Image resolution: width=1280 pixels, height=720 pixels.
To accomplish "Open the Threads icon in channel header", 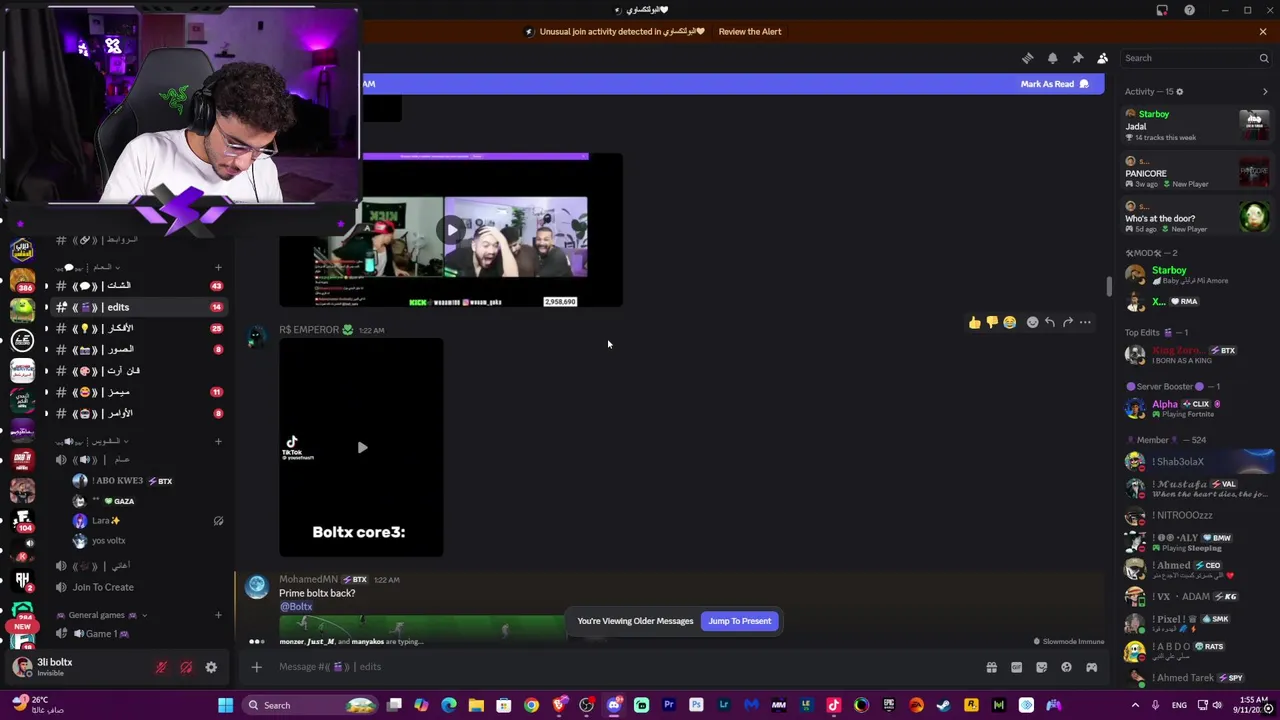I will (1027, 58).
